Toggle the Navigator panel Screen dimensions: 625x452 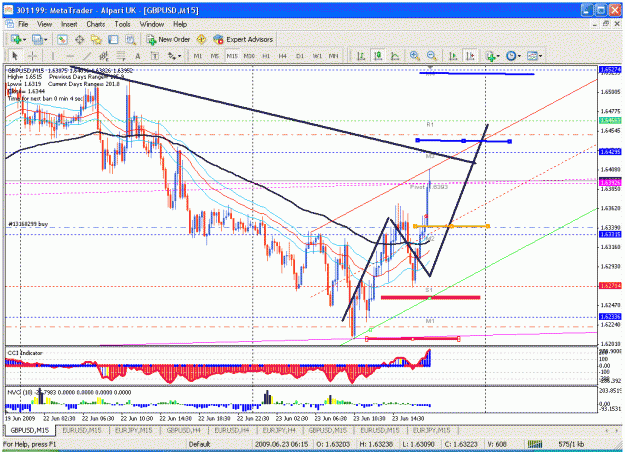tap(96, 39)
